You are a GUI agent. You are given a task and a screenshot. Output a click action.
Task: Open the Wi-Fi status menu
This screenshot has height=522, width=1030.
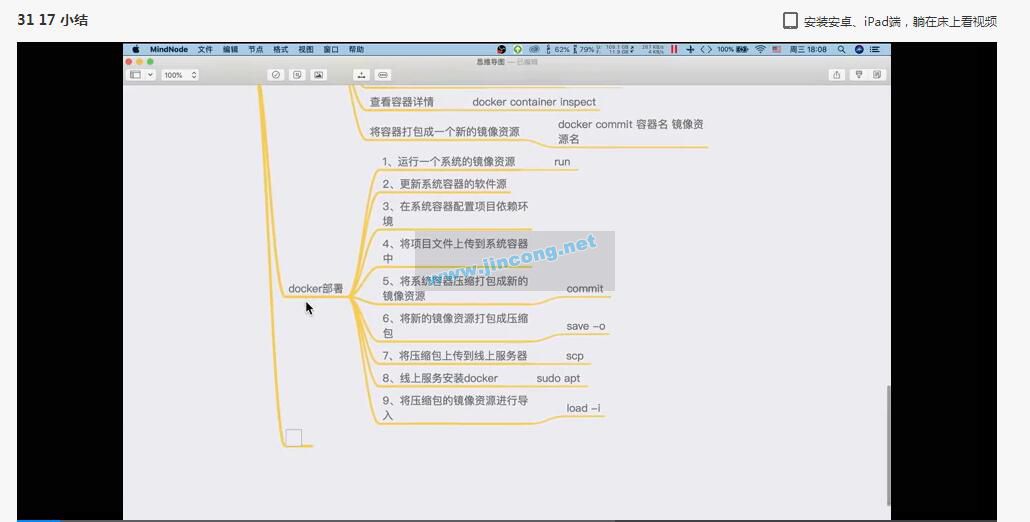click(x=760, y=49)
